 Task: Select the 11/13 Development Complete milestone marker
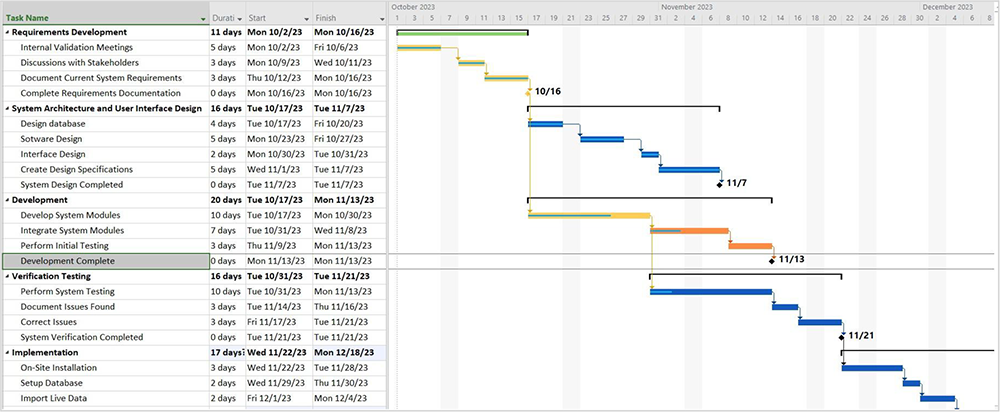tap(772, 260)
